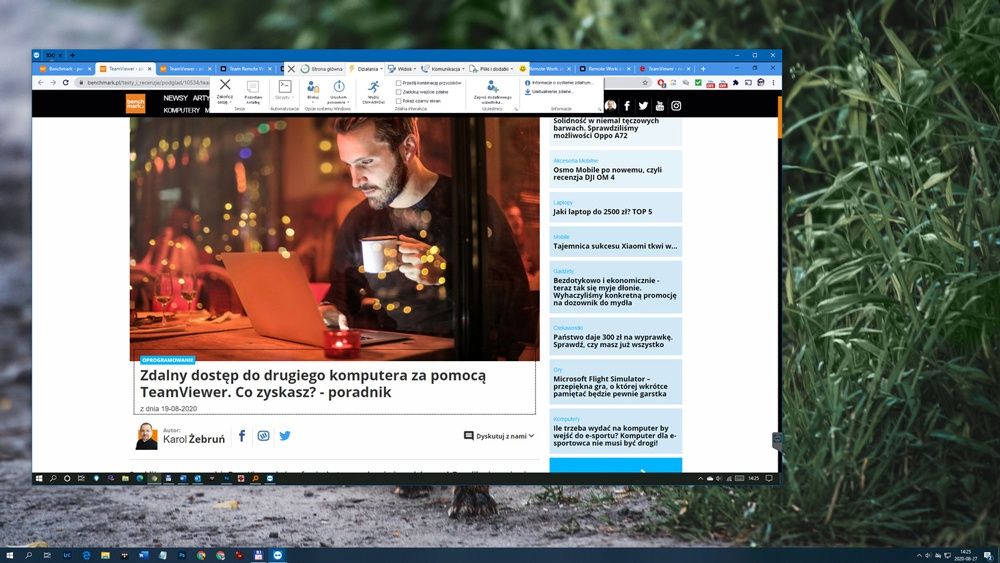Bookmark page with star icon
Screen dimensions: 1000x563
[x=645, y=83]
